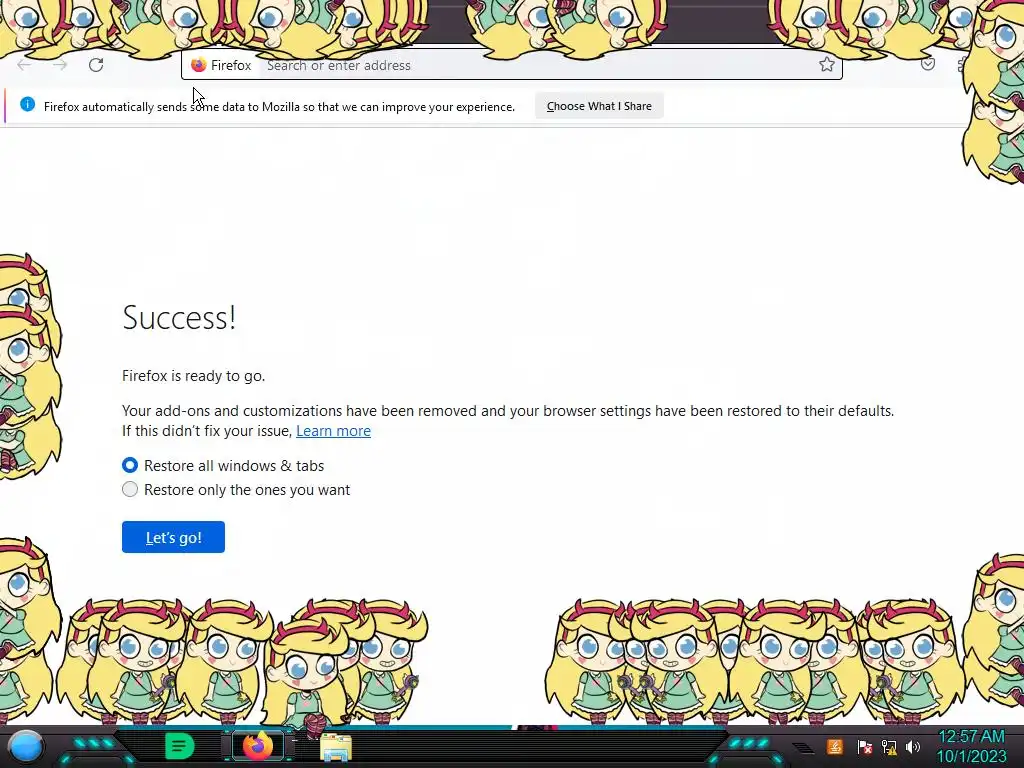Open the clock showing 12:57 AM
Image resolution: width=1024 pixels, height=768 pixels.
tap(971, 746)
